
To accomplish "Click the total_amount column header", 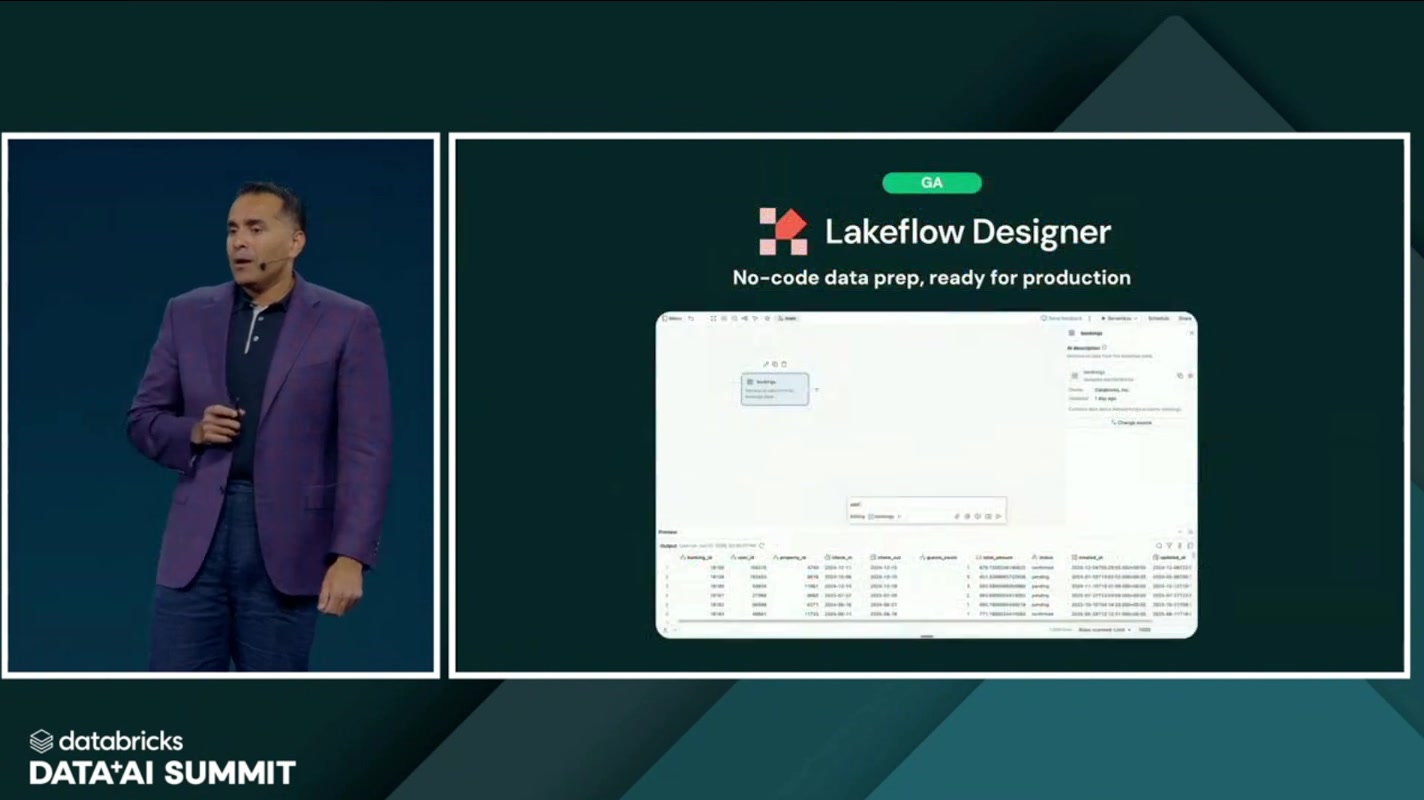I will (x=995, y=557).
